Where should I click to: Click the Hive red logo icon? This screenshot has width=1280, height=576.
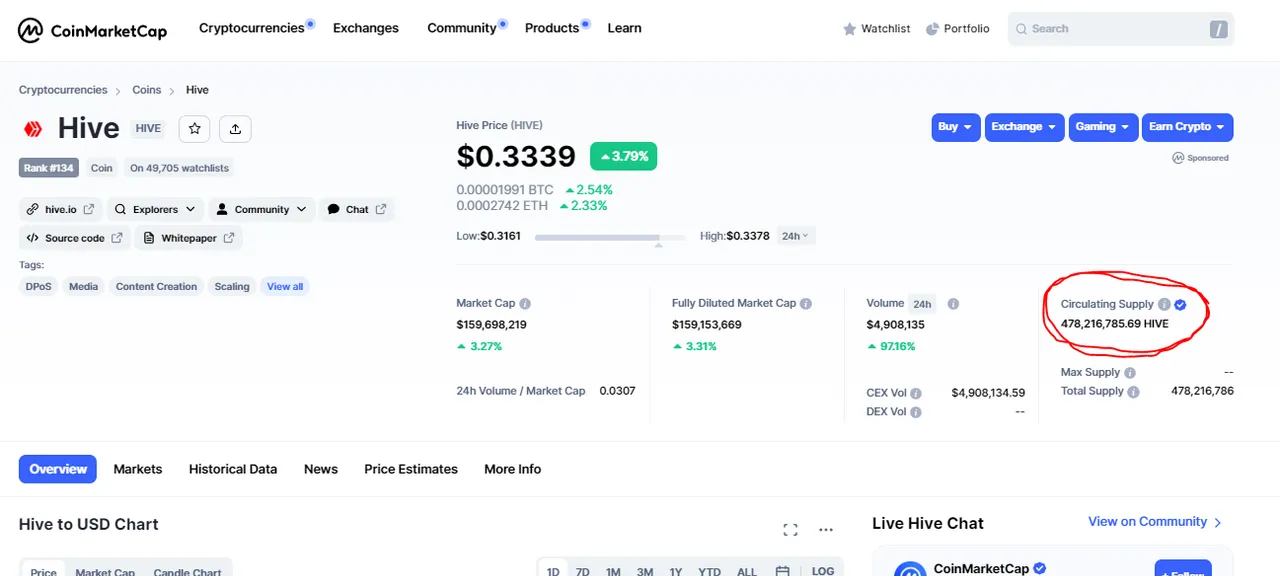33,129
